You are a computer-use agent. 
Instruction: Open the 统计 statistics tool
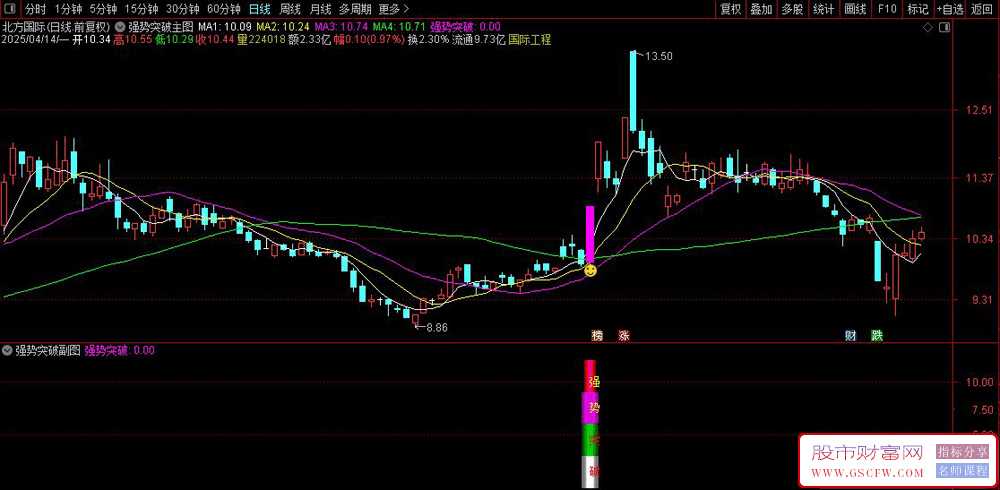(823, 9)
